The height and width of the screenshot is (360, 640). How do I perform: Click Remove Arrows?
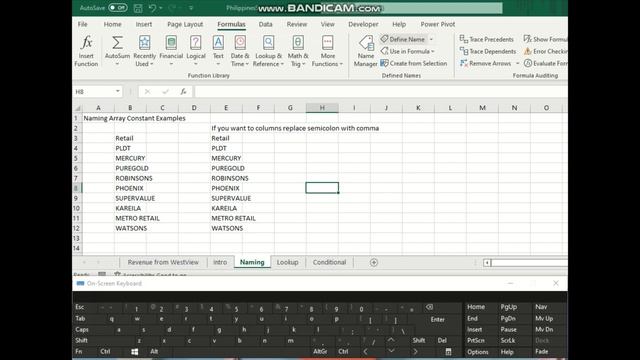click(485, 63)
